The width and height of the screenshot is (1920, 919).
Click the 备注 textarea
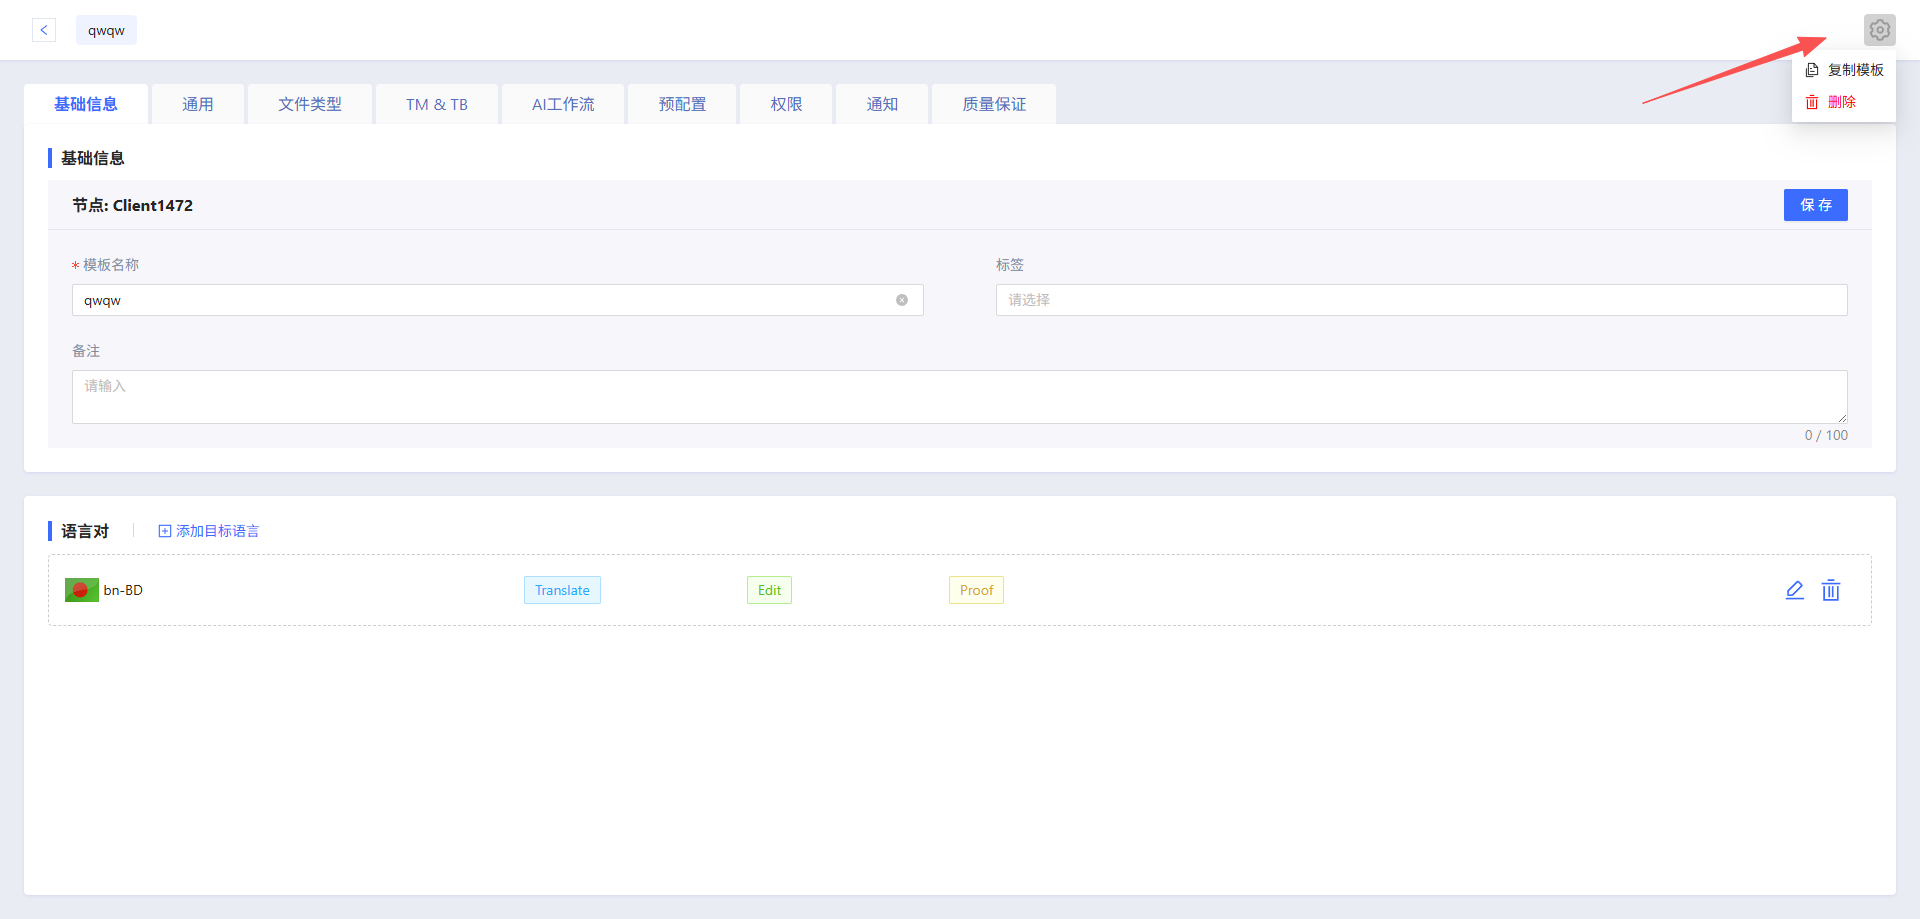(x=960, y=397)
